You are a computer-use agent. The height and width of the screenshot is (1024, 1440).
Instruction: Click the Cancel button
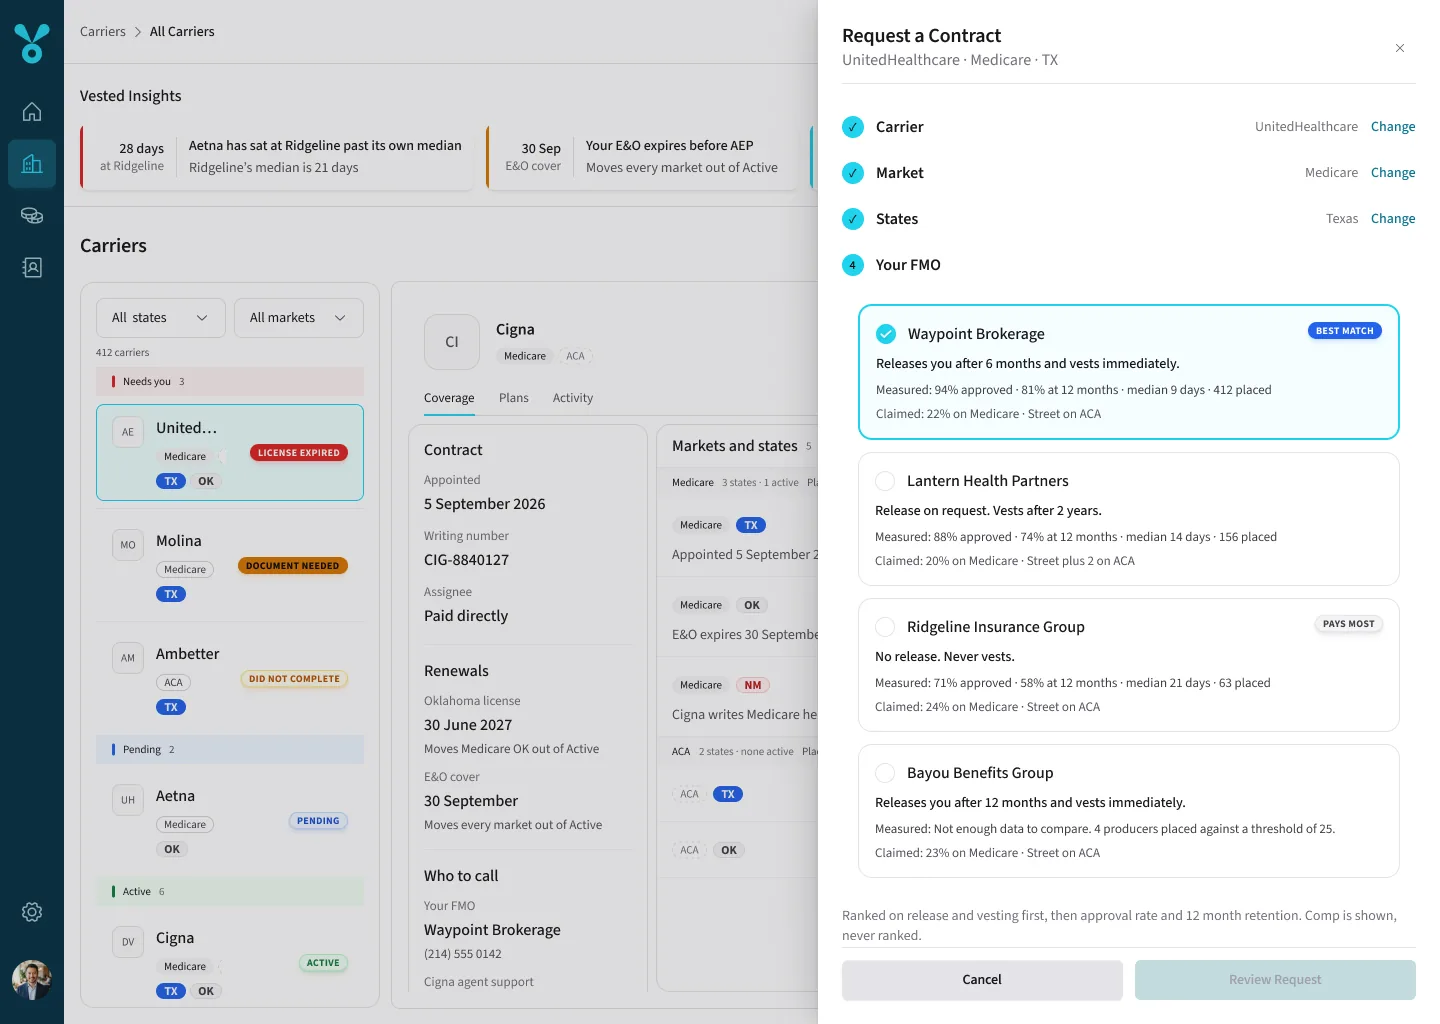(982, 980)
